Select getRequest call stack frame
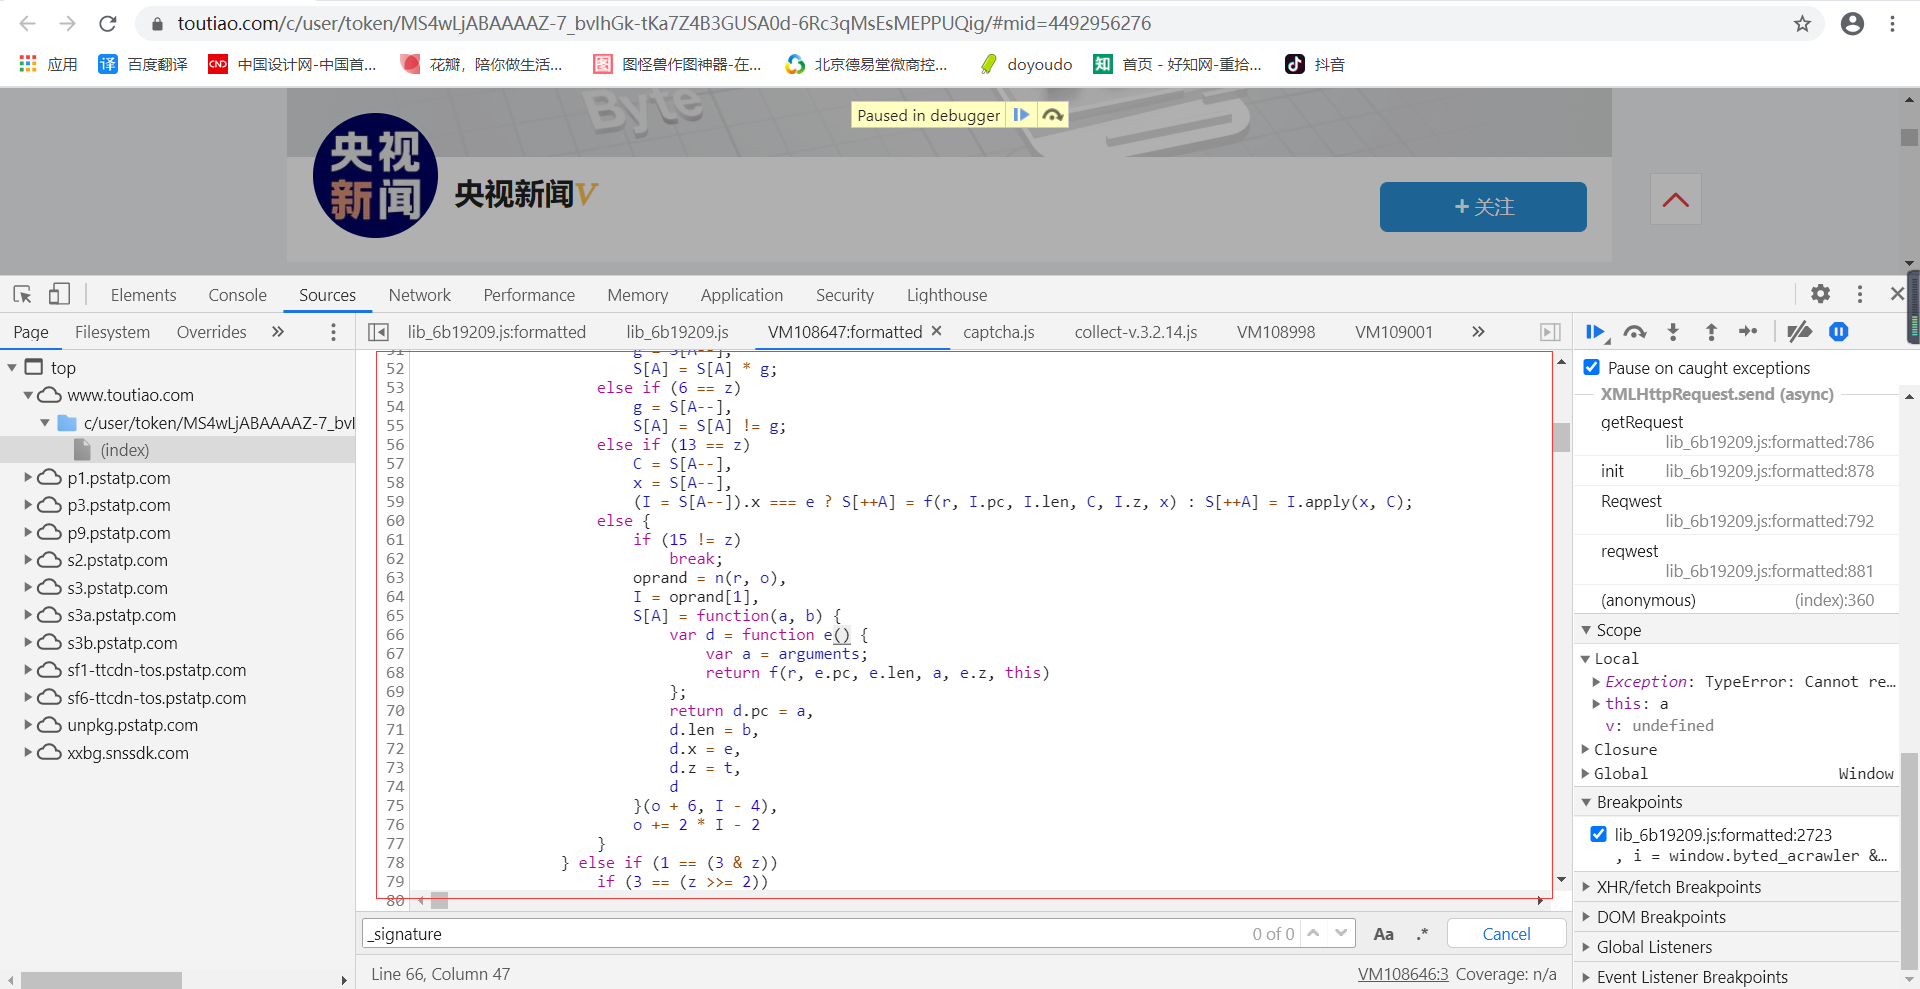Screen dimensions: 1920x989 (1737, 432)
